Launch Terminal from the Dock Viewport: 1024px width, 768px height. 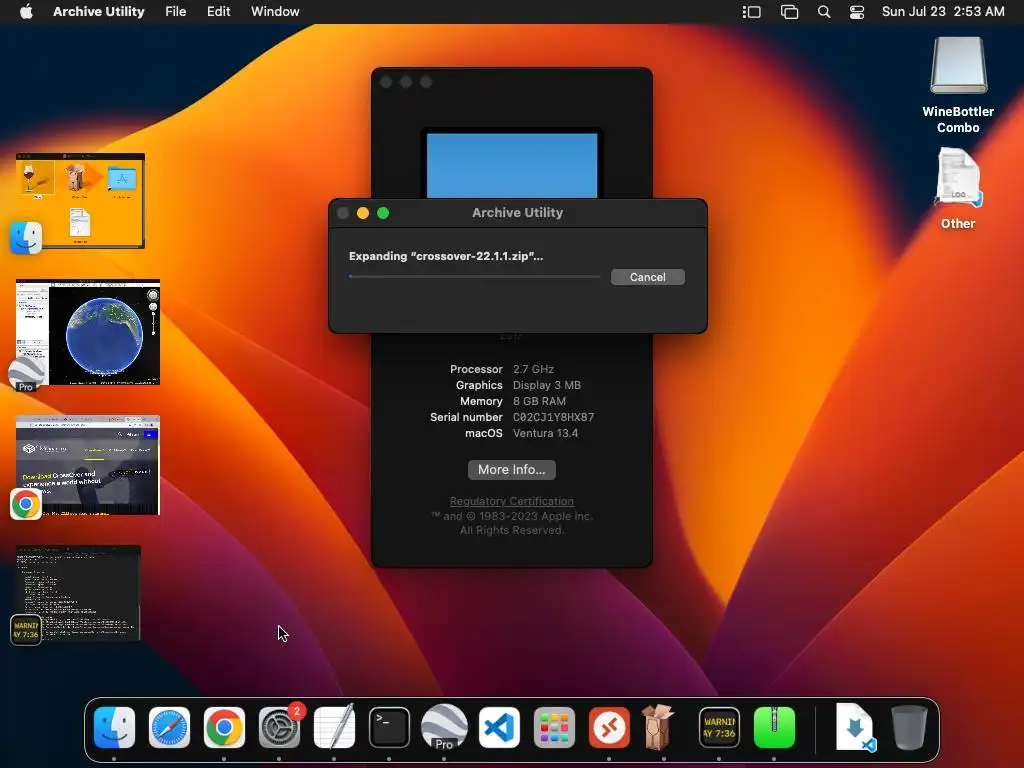pos(389,728)
